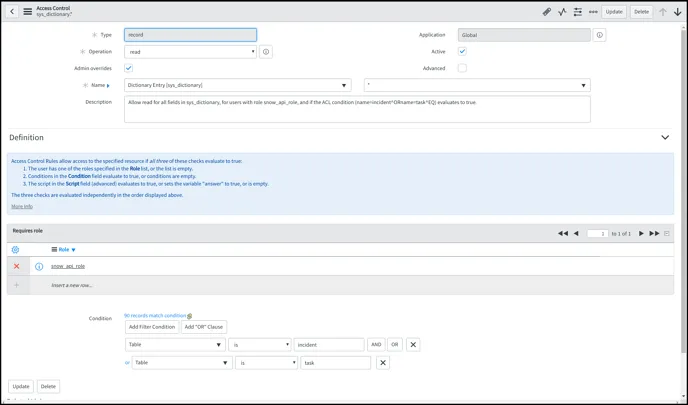
Task: Click the gear icon in Requires role list
Action: (x=15, y=250)
